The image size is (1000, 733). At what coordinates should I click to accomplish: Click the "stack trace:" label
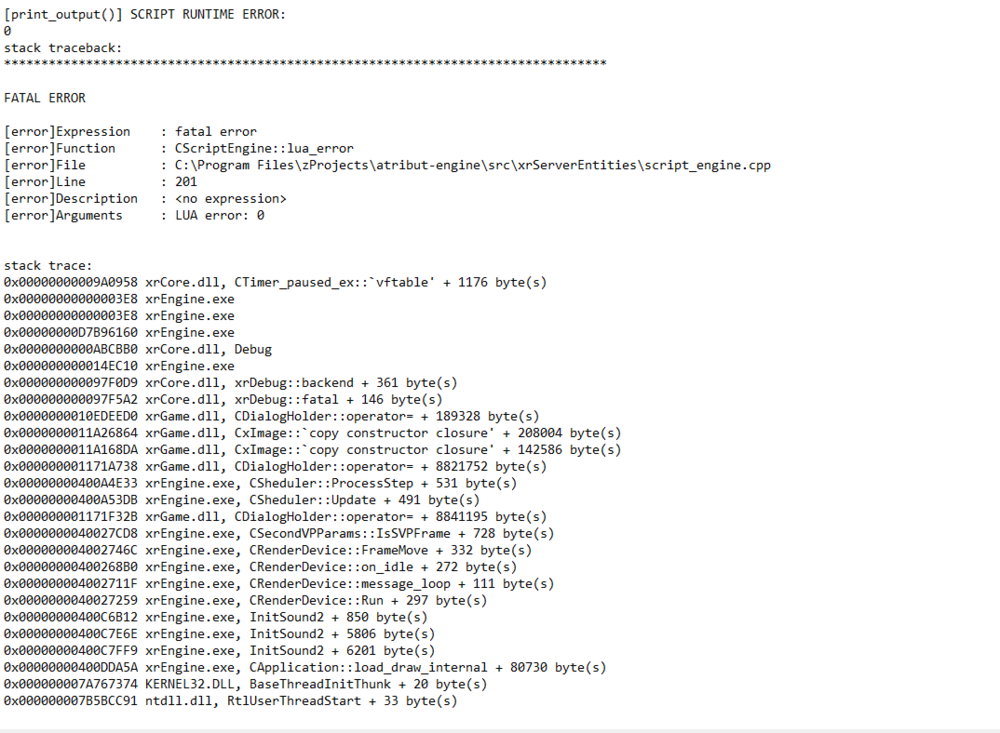[48, 266]
